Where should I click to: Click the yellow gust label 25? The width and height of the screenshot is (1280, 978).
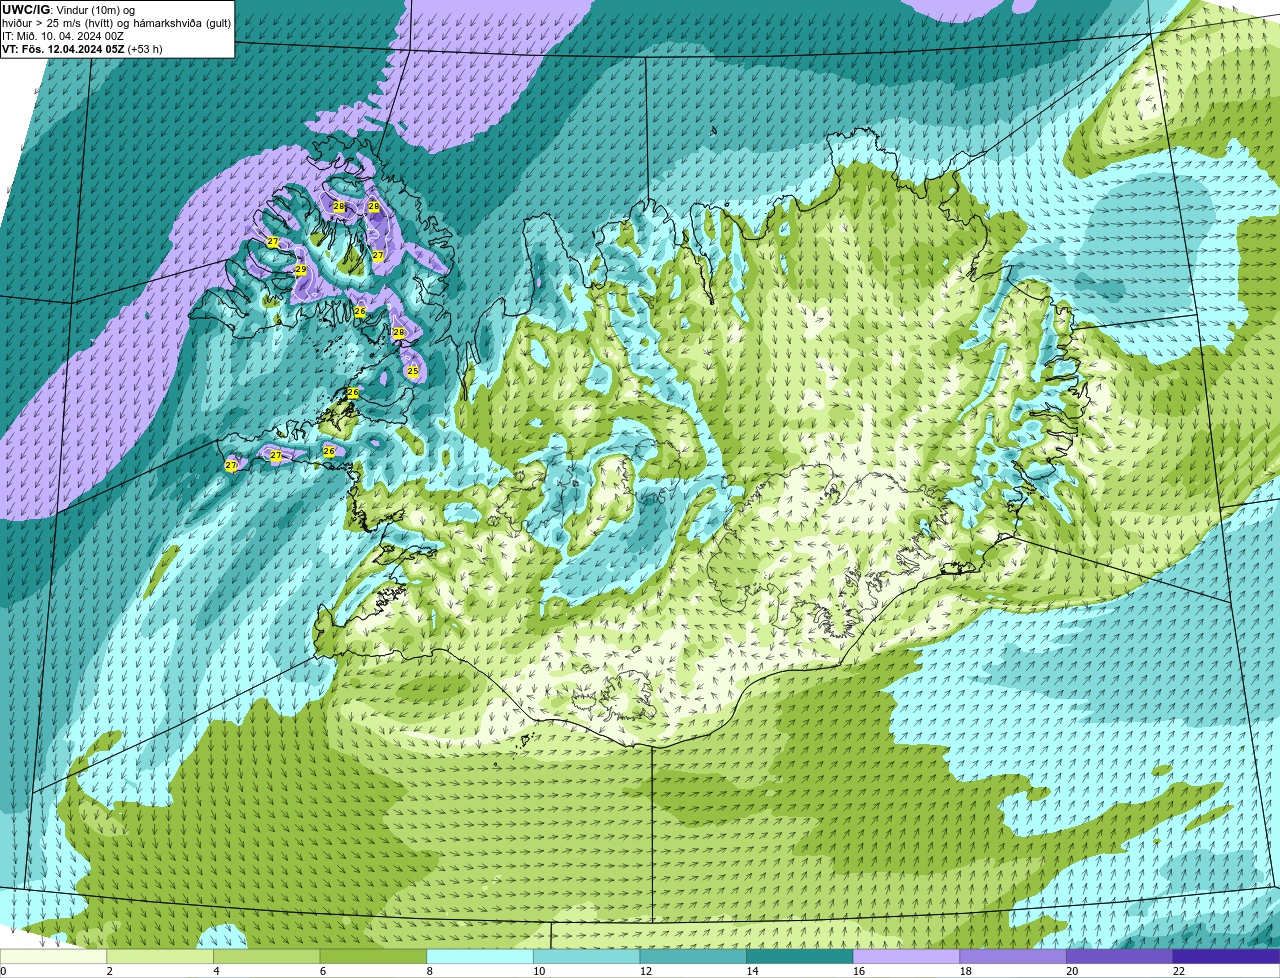click(x=413, y=371)
